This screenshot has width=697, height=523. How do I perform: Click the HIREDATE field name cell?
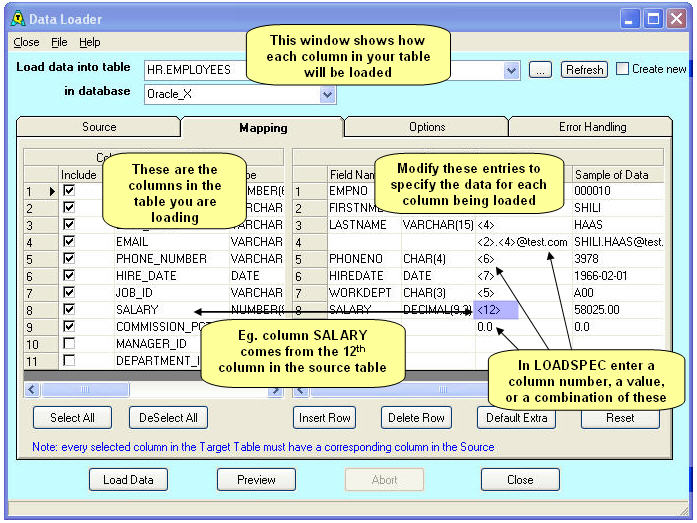click(364, 276)
